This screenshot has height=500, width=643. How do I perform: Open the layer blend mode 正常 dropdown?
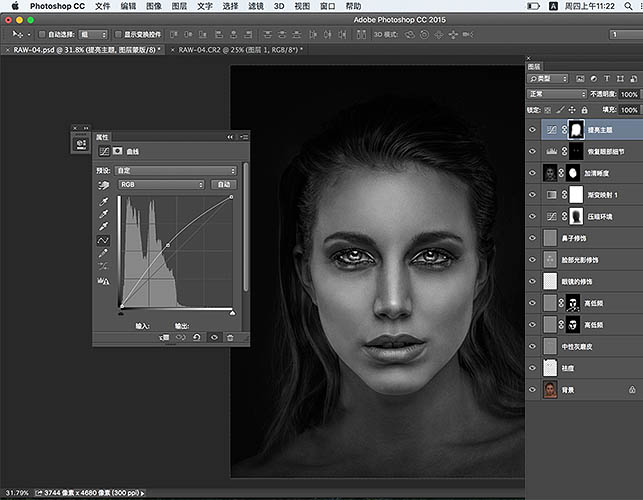click(x=557, y=95)
